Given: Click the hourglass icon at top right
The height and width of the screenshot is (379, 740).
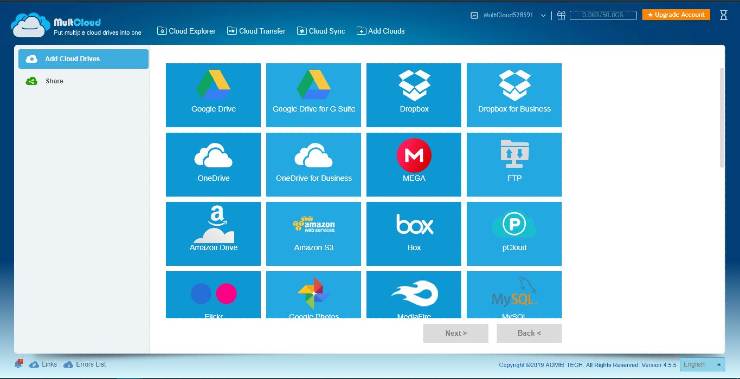Looking at the screenshot, I should click(x=723, y=15).
